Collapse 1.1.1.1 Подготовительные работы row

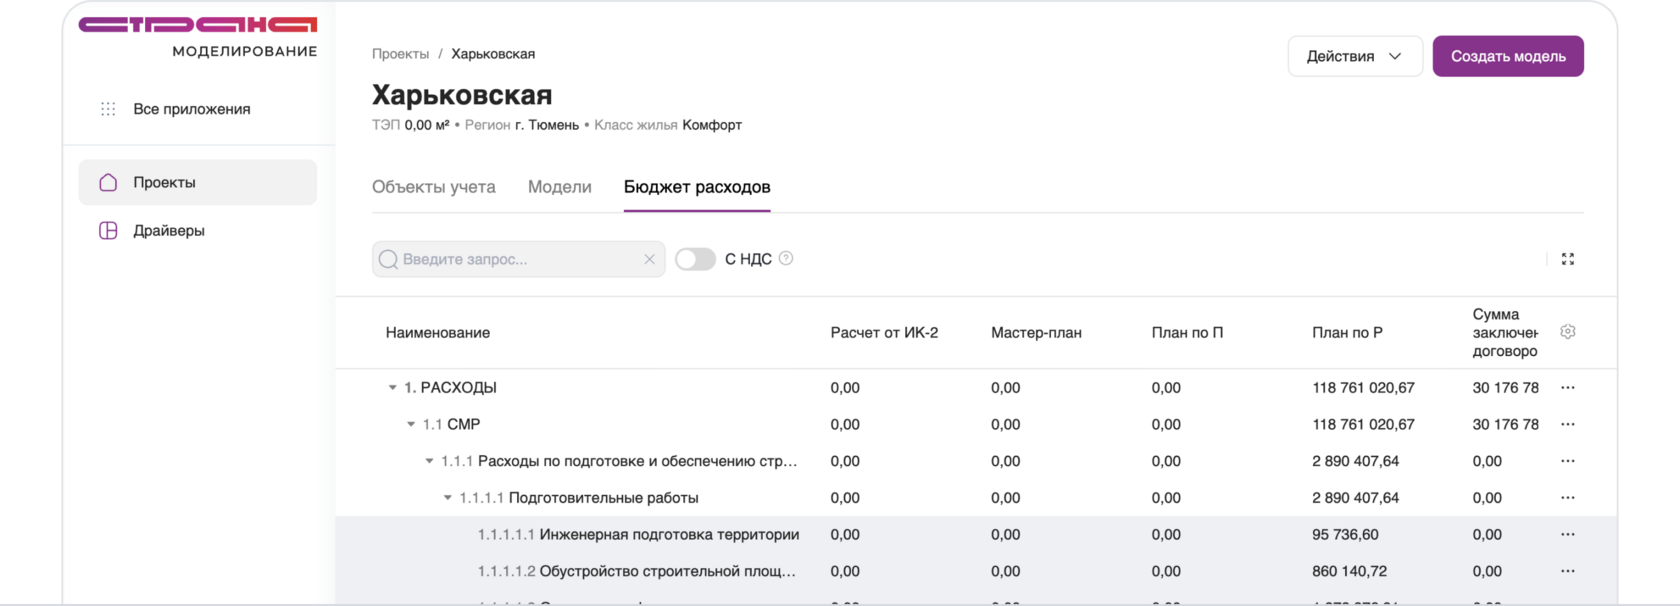pyautogui.click(x=448, y=498)
